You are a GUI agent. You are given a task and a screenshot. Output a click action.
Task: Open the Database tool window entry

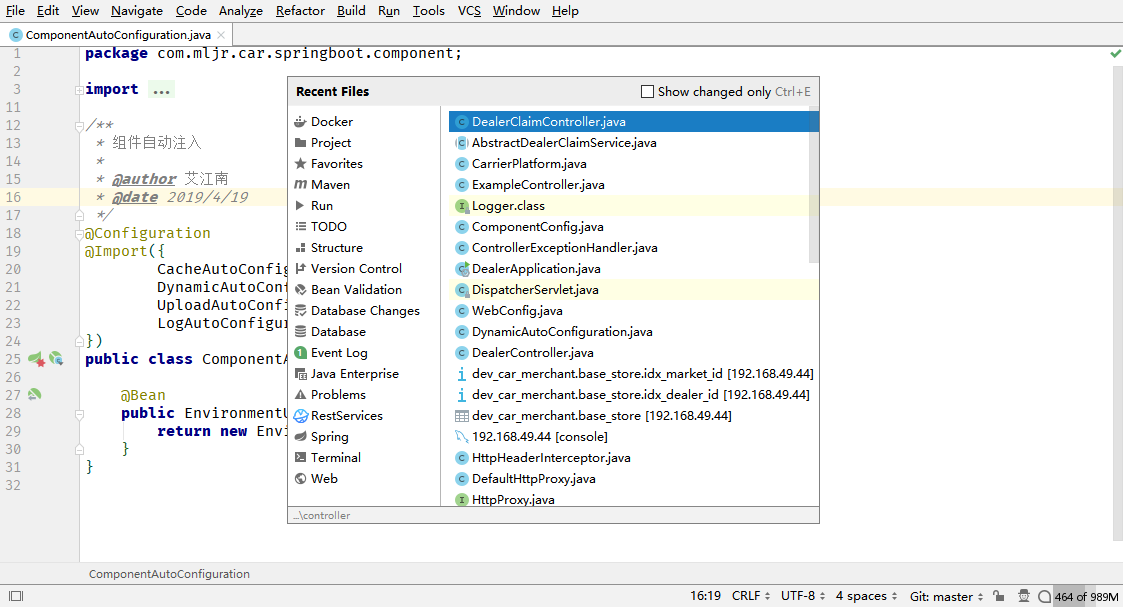tap(337, 332)
